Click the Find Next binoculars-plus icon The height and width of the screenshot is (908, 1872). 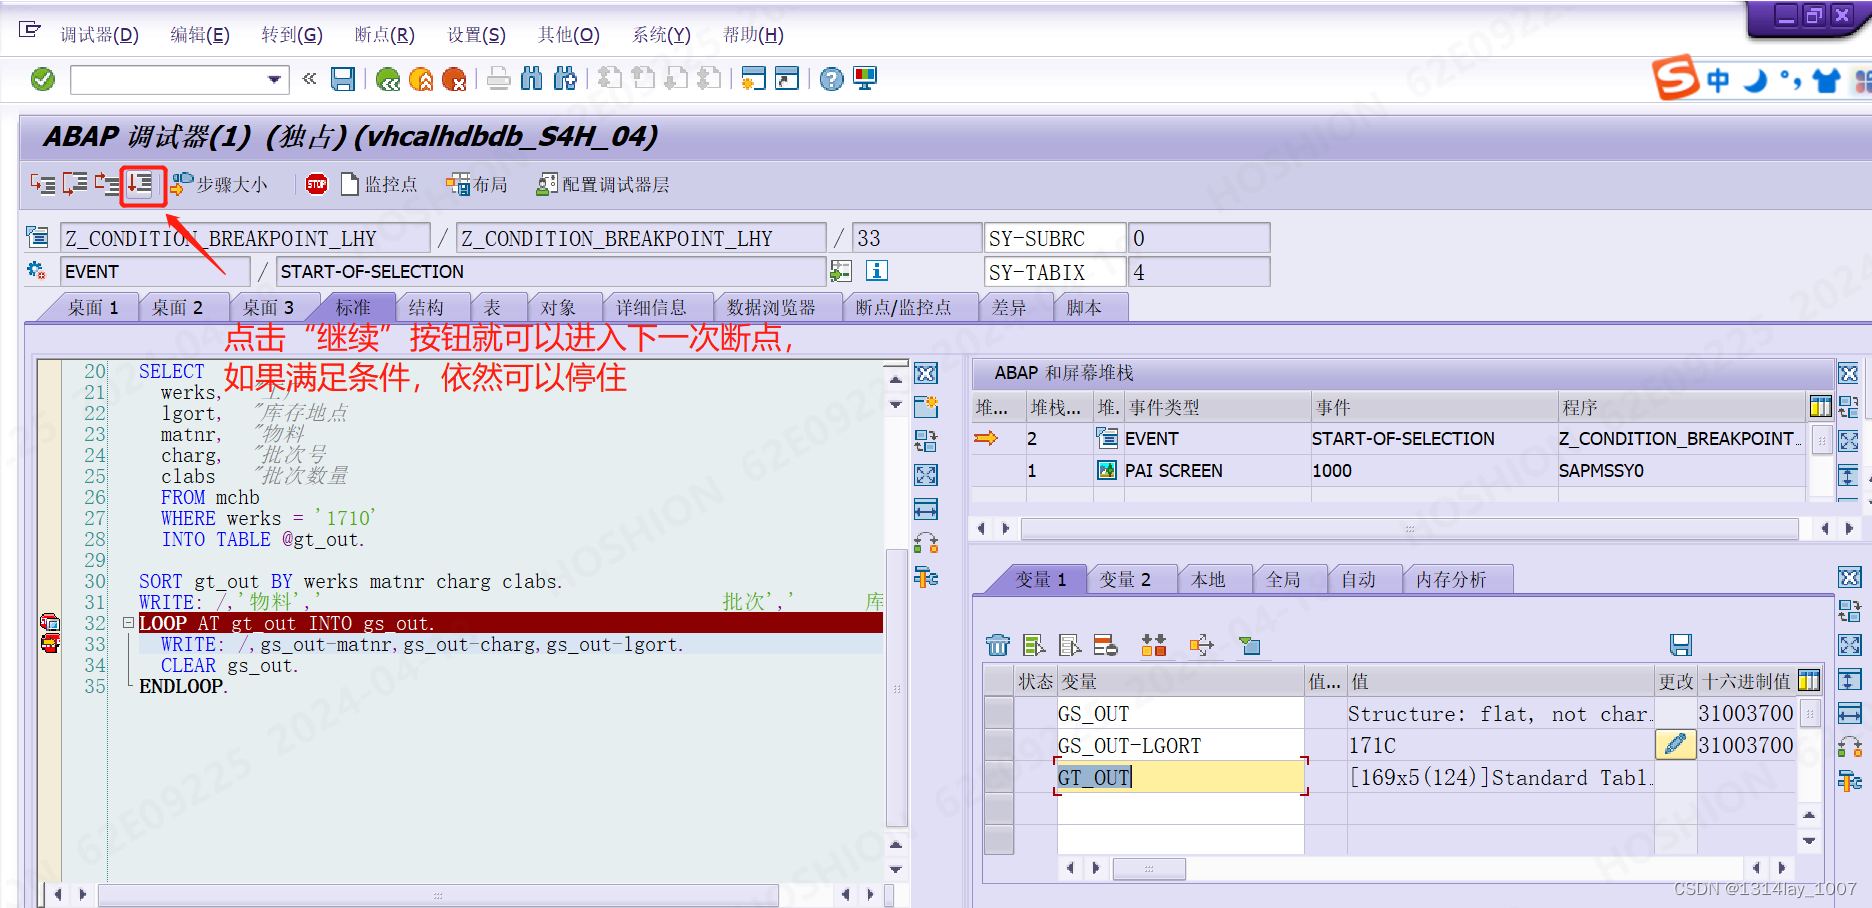pos(565,79)
